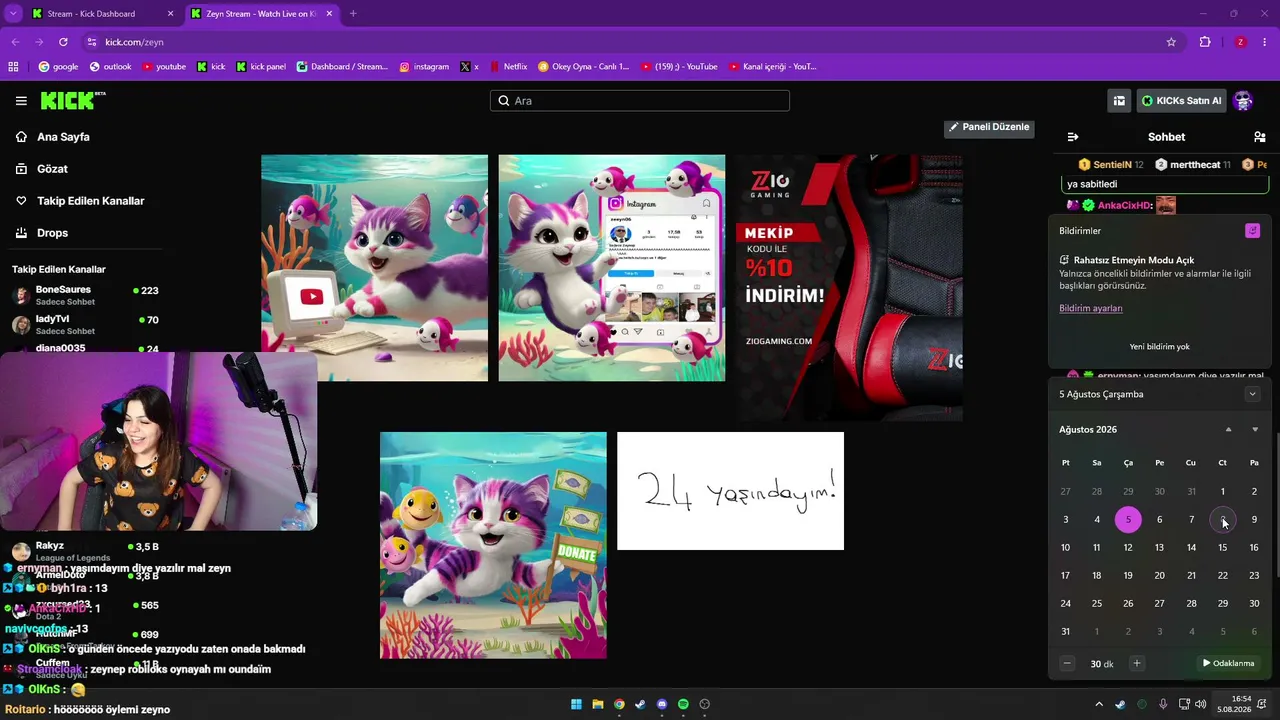
Task: Click the Ara search field
Action: (640, 100)
